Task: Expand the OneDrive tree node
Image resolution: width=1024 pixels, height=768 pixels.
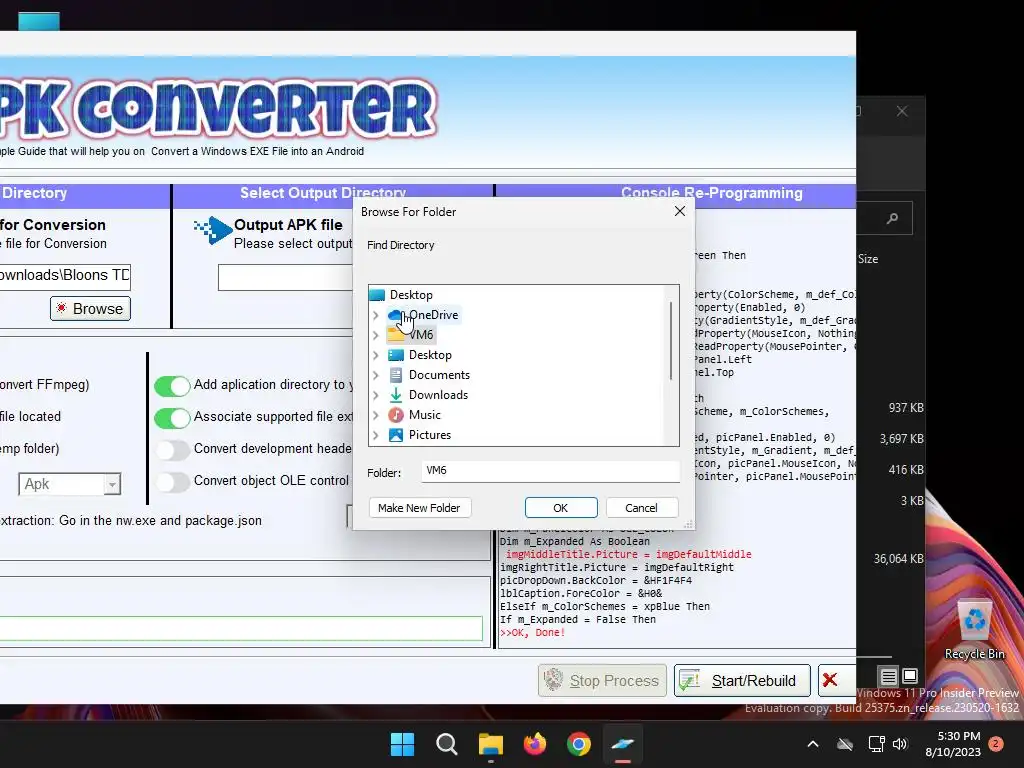Action: coord(376,315)
